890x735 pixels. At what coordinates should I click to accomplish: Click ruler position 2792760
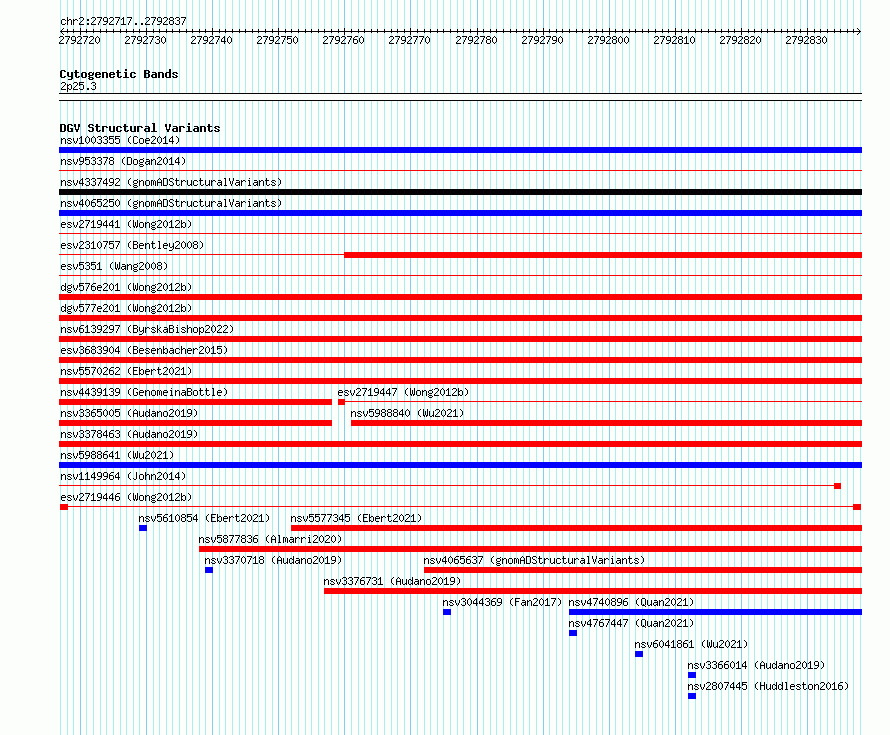(343, 40)
